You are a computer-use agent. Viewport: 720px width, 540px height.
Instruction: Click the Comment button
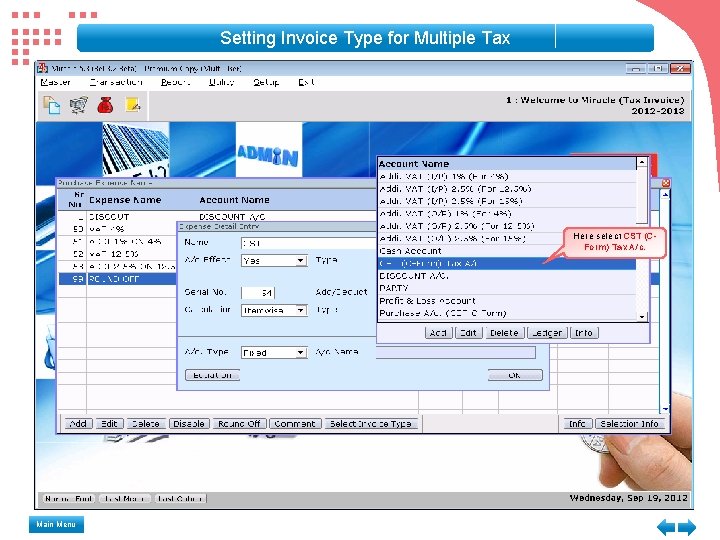click(295, 424)
